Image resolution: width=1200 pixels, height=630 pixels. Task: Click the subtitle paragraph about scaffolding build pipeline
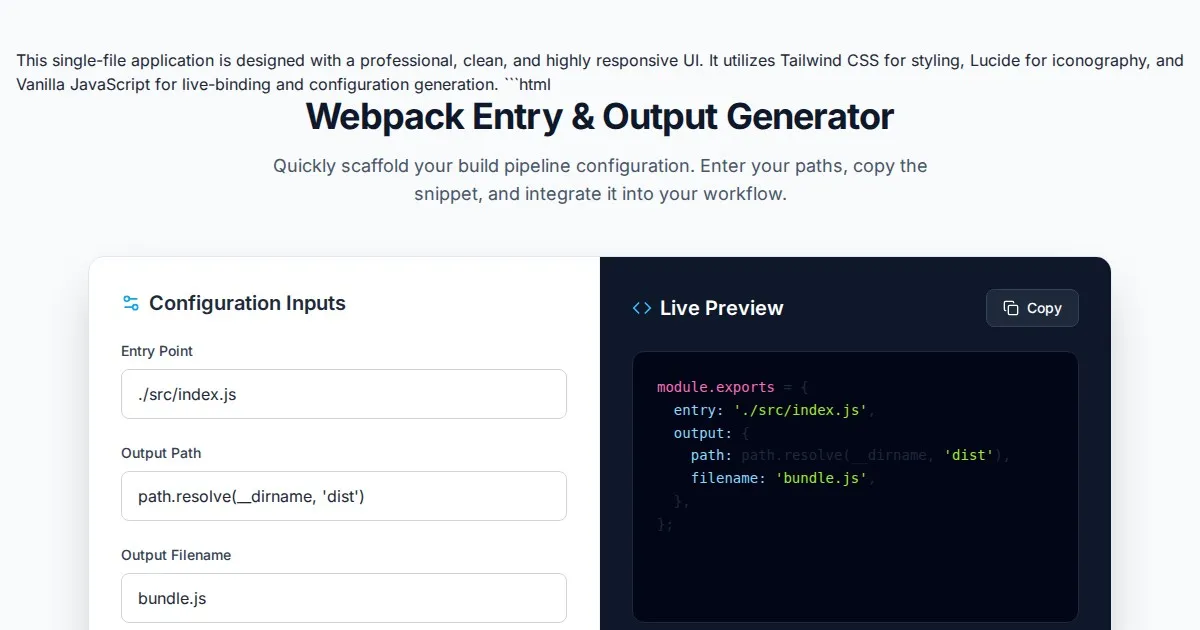[600, 179]
